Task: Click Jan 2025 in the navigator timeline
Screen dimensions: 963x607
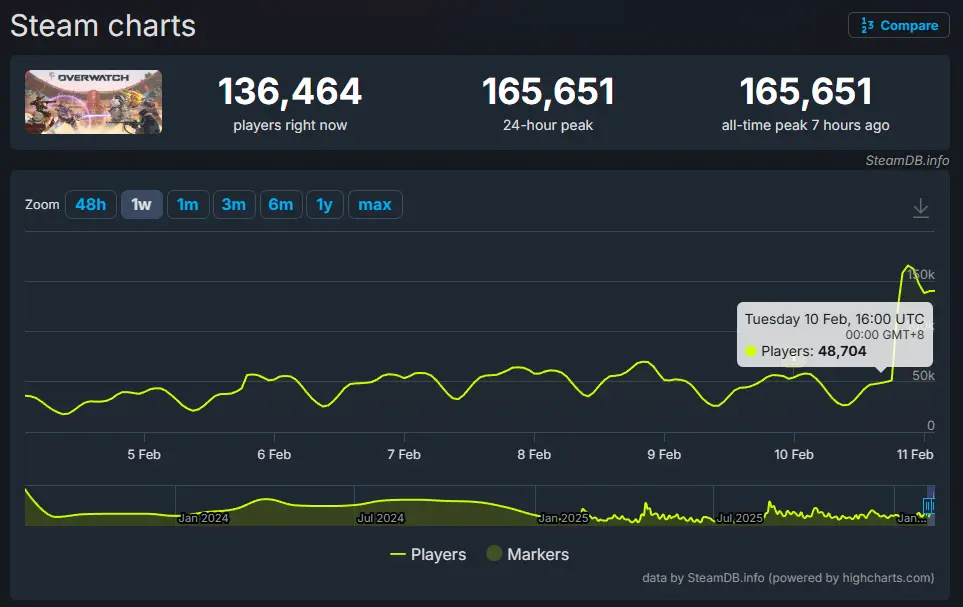Action: [563, 518]
